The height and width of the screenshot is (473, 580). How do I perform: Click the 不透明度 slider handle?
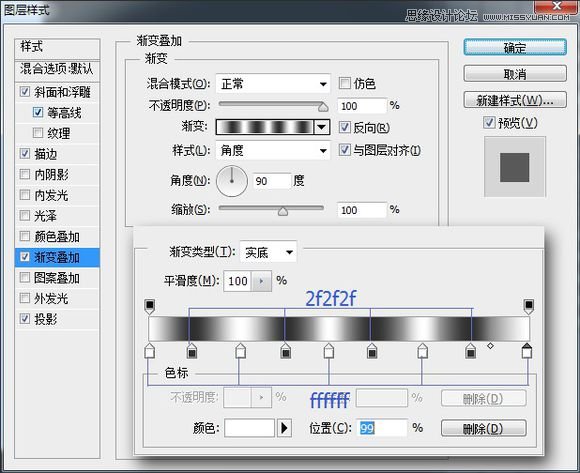[x=323, y=107]
